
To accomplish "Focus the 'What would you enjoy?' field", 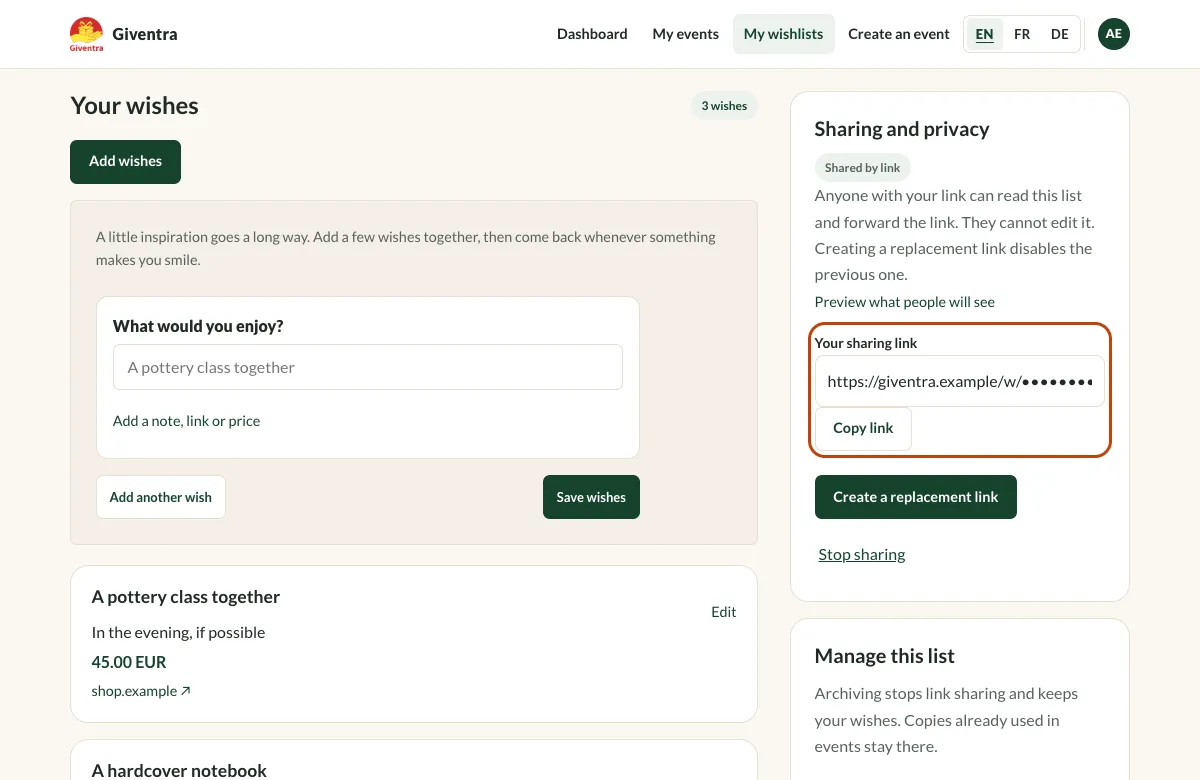I will (368, 367).
